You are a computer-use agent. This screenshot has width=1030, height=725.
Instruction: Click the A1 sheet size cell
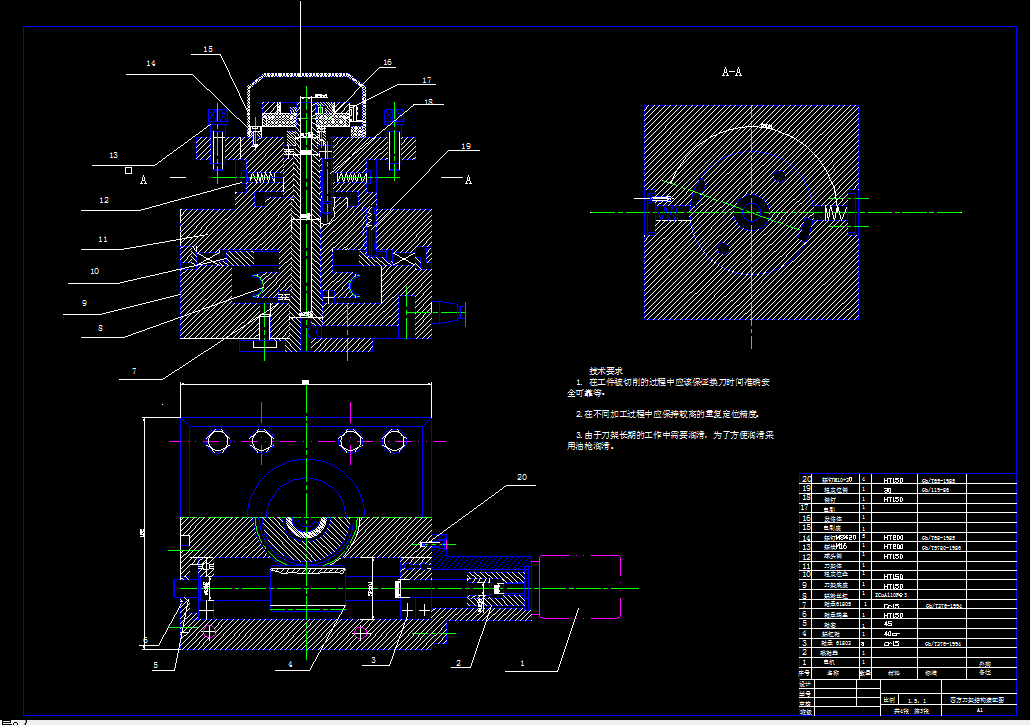click(x=979, y=710)
